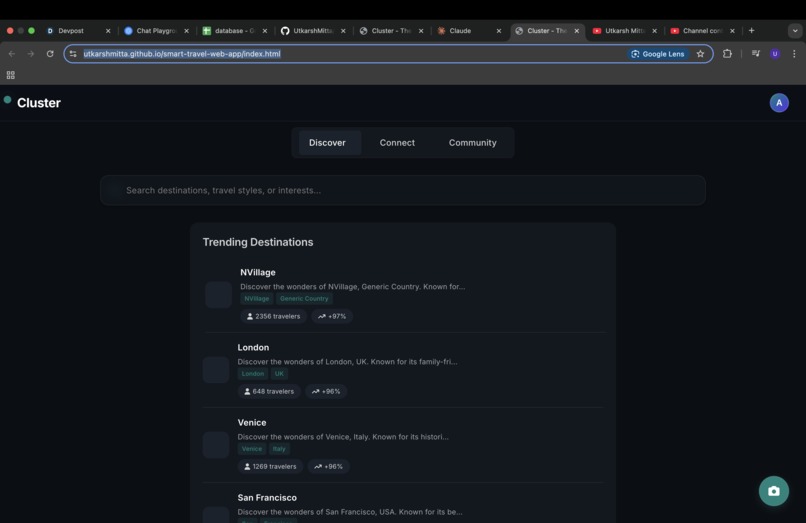Click the 1269 travelers badge
The width and height of the screenshot is (806, 523).
(270, 466)
